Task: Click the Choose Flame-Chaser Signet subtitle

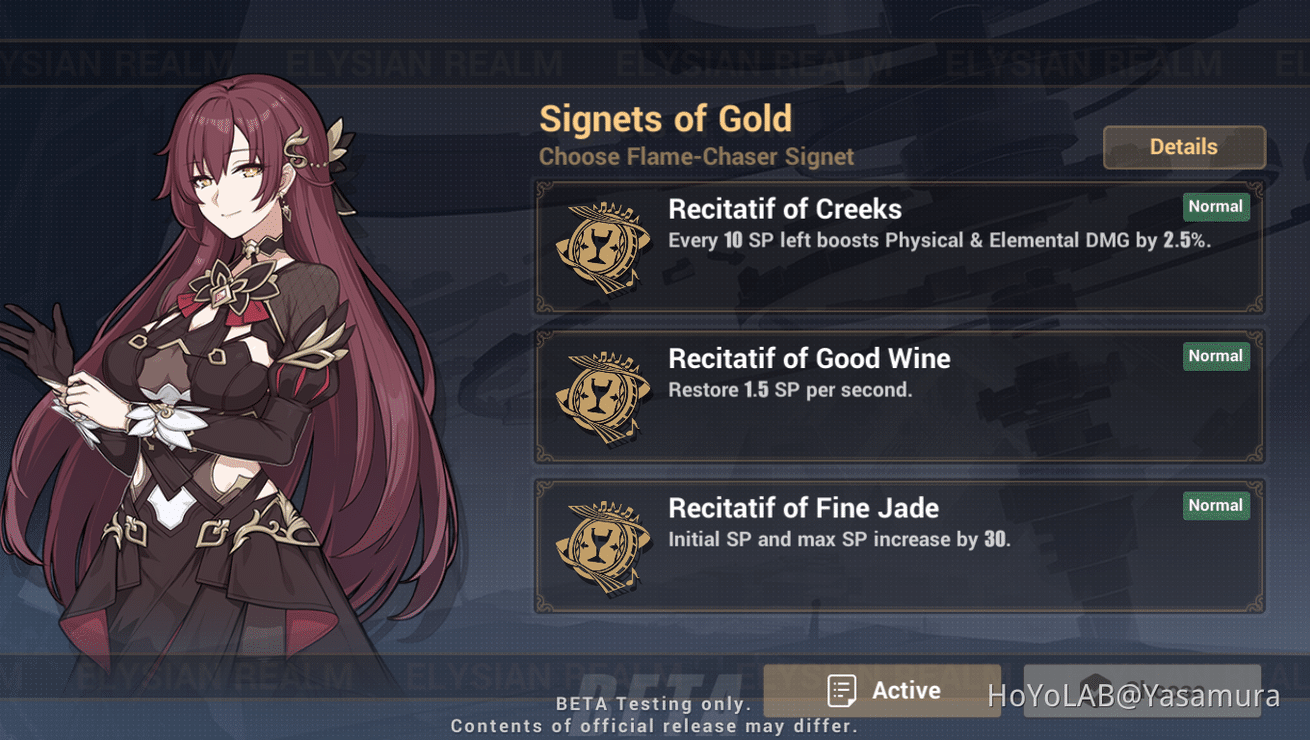Action: [x=696, y=157]
